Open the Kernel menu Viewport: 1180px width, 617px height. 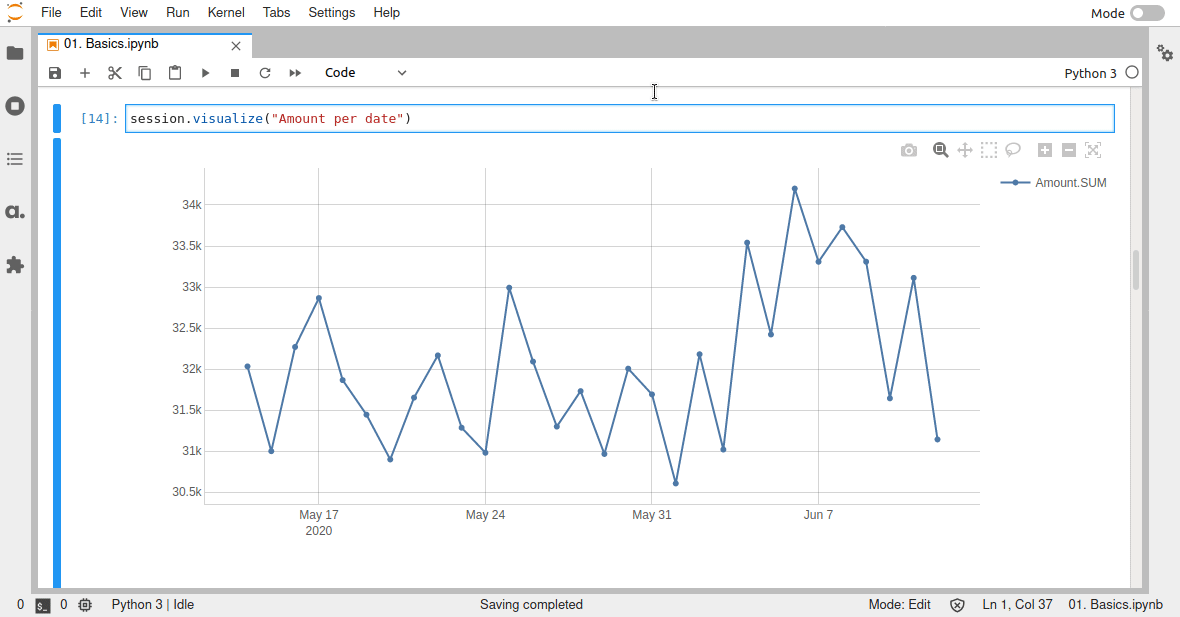[226, 13]
